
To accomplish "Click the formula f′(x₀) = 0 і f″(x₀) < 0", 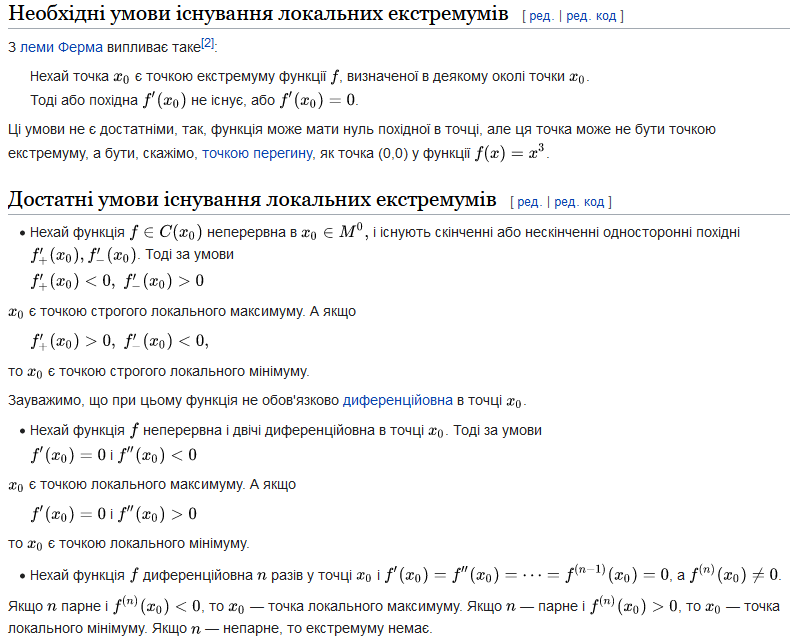I will coord(114,455).
